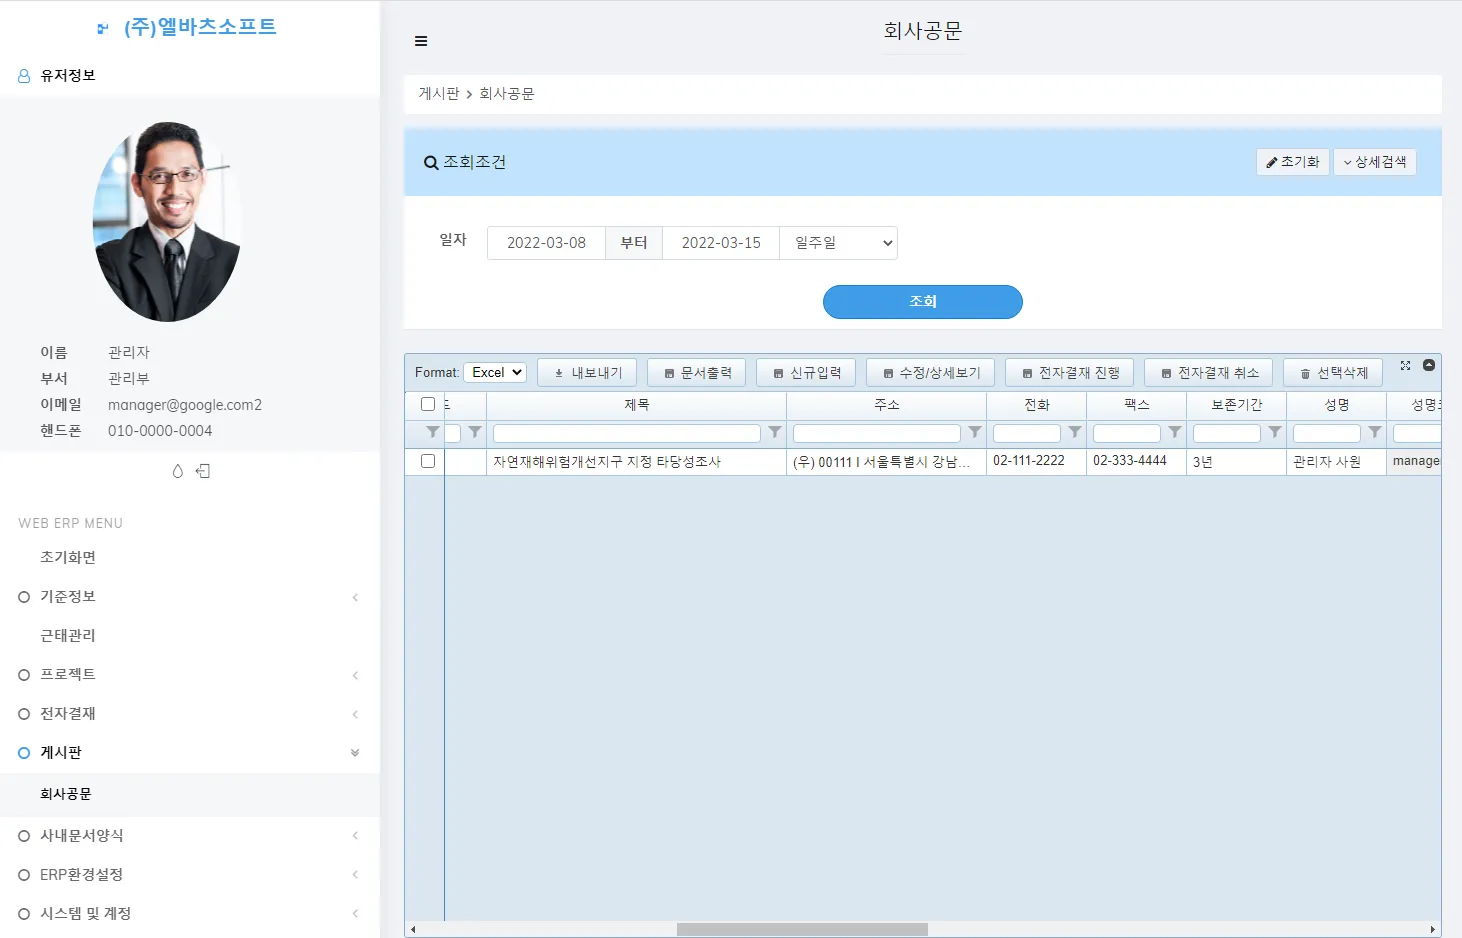1462x938 pixels.
Task: Open the 전자결재 sidebar menu
Action: click(68, 713)
